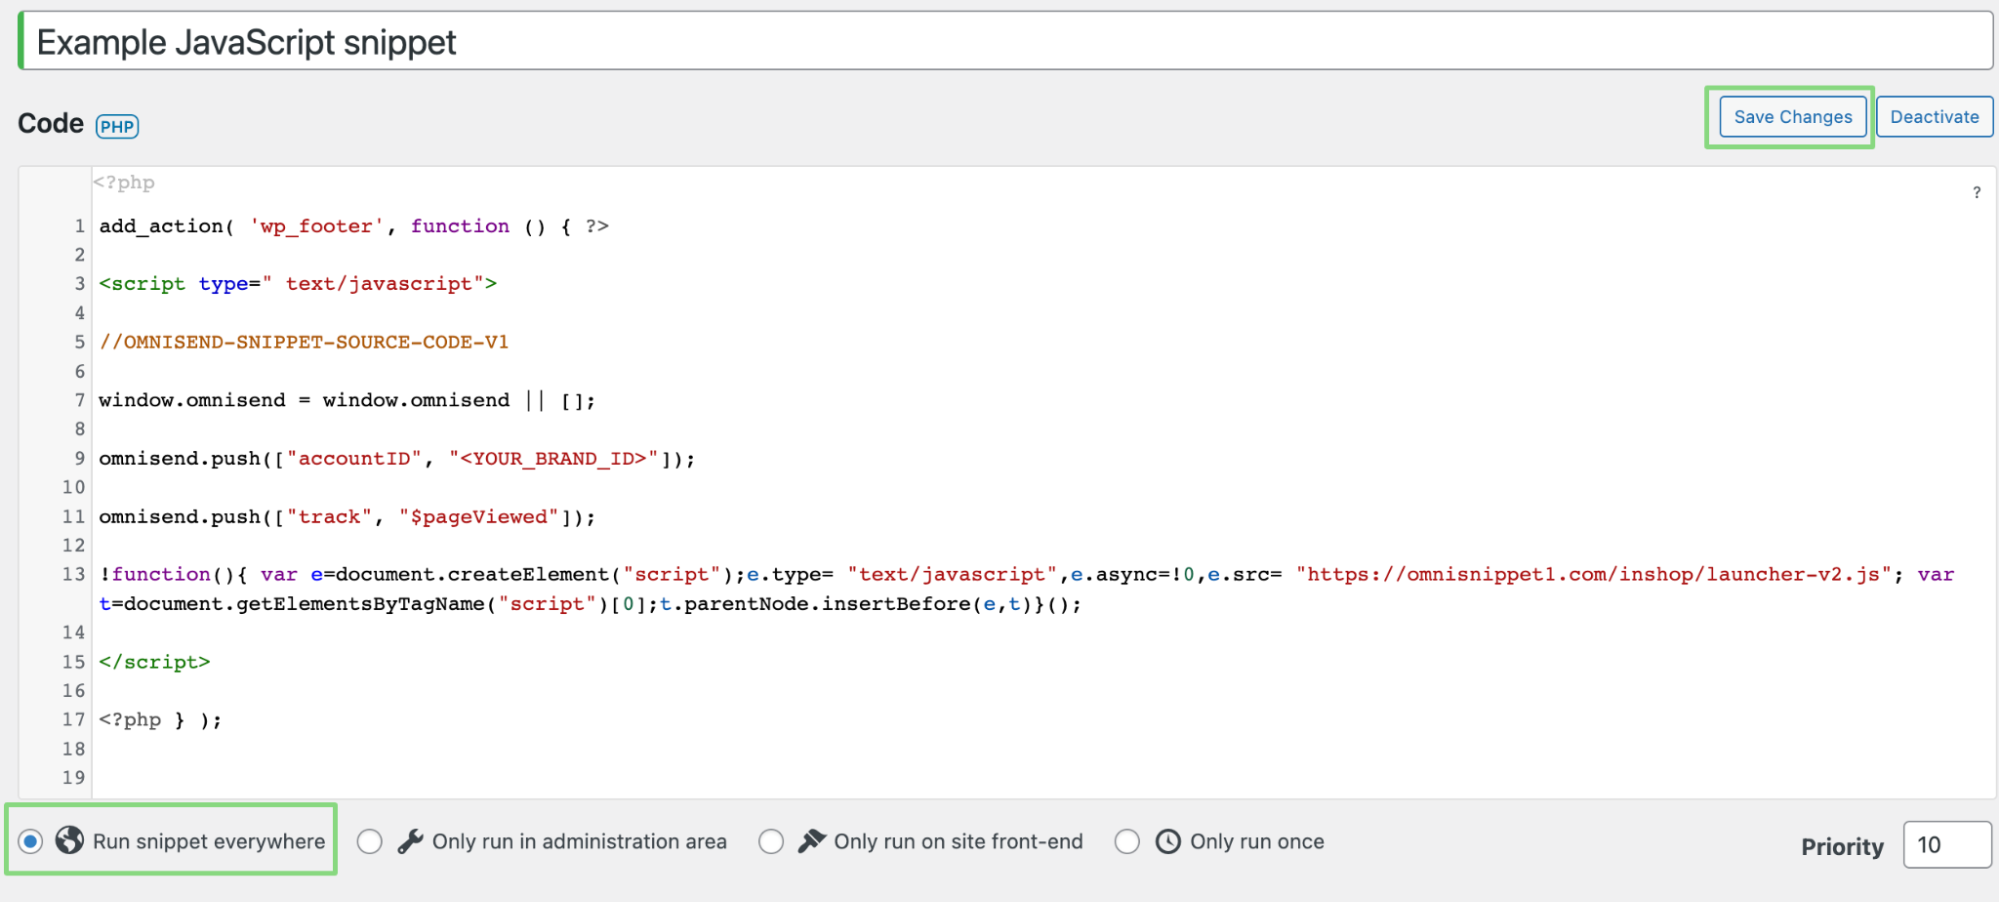Click inside the Priority value field
Image resolution: width=1999 pixels, height=902 pixels.
click(1945, 845)
